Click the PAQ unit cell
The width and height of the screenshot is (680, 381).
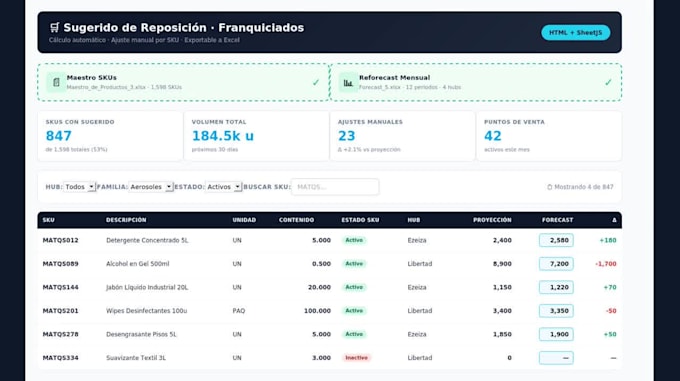click(239, 311)
